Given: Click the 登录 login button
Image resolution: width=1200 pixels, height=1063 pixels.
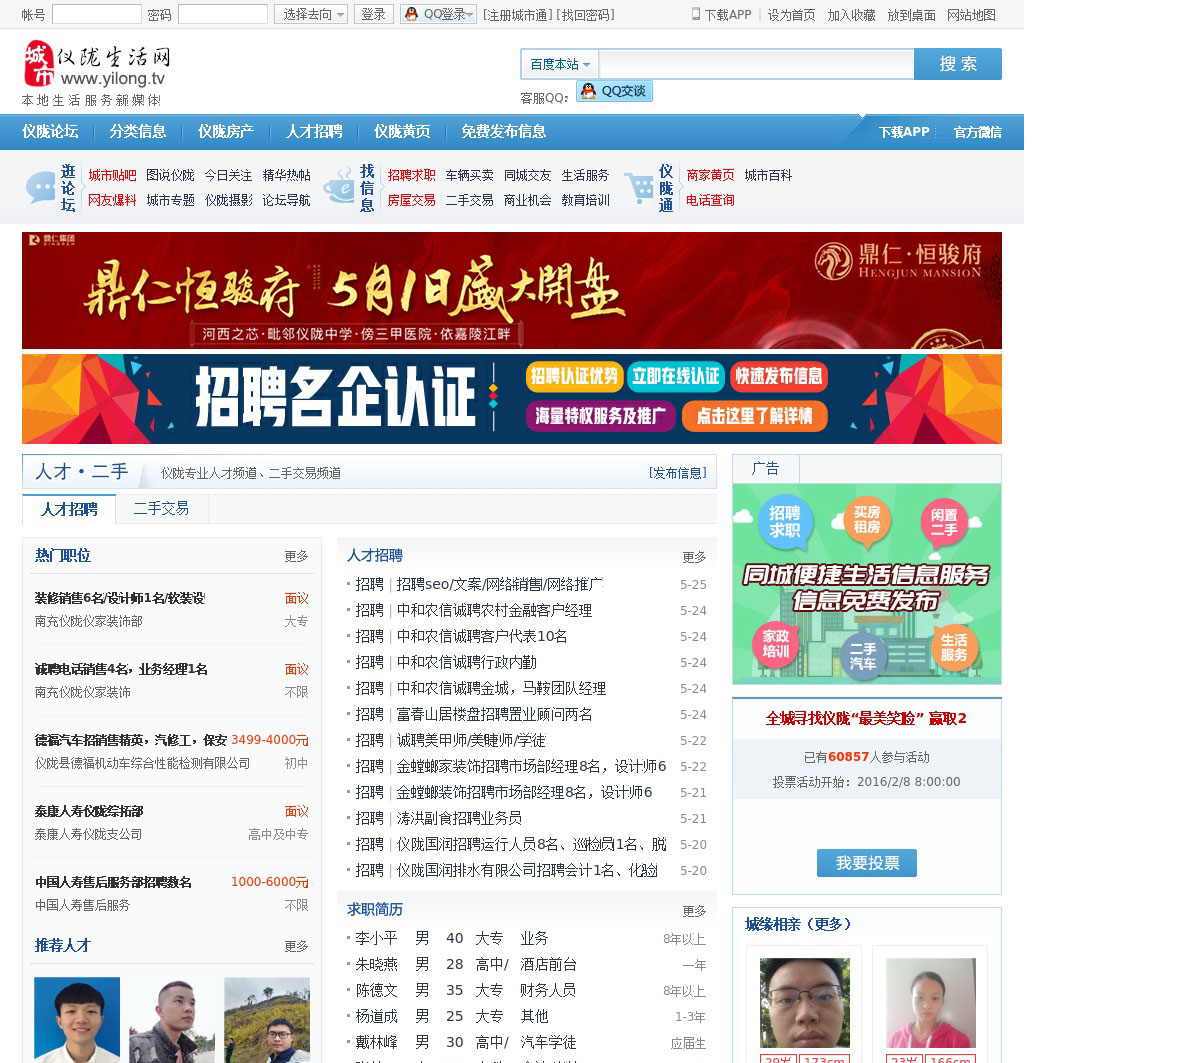Looking at the screenshot, I should pyautogui.click(x=373, y=14).
